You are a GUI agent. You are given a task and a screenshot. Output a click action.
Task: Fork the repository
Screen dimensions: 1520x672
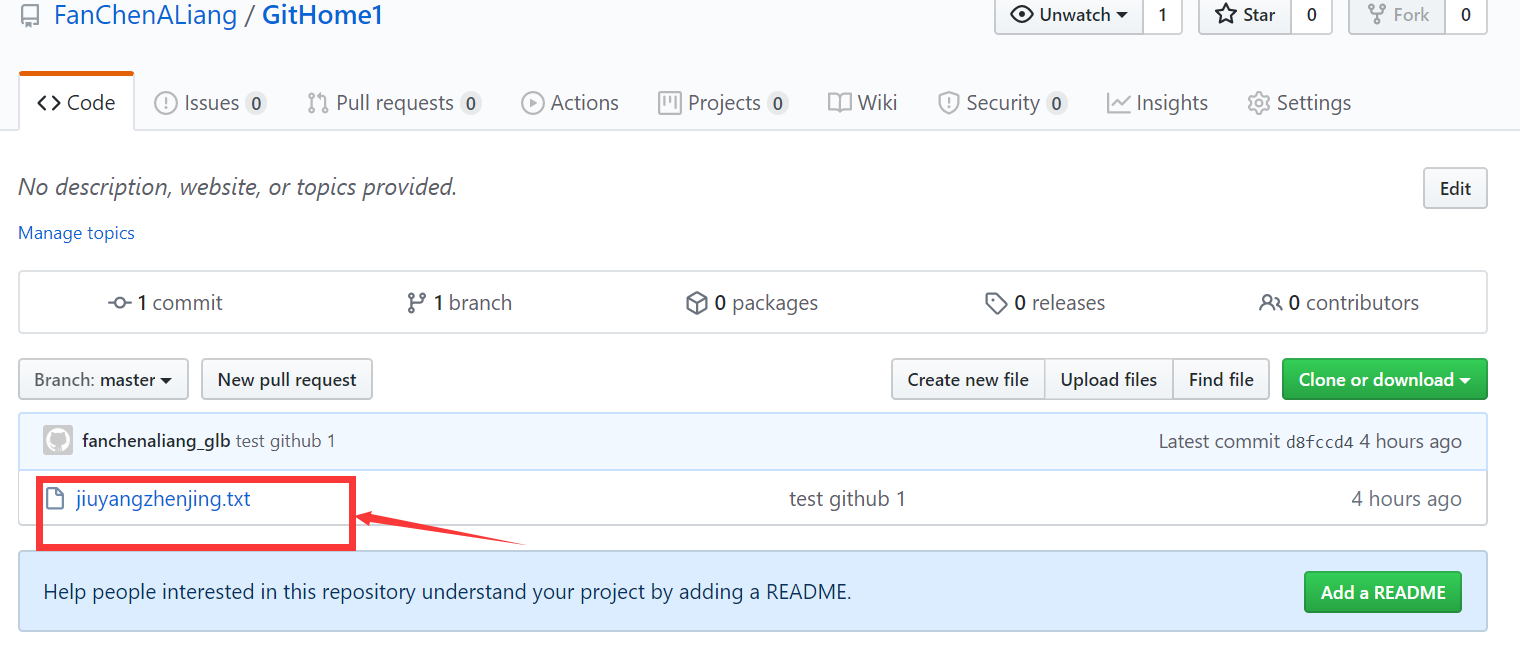click(x=1397, y=15)
